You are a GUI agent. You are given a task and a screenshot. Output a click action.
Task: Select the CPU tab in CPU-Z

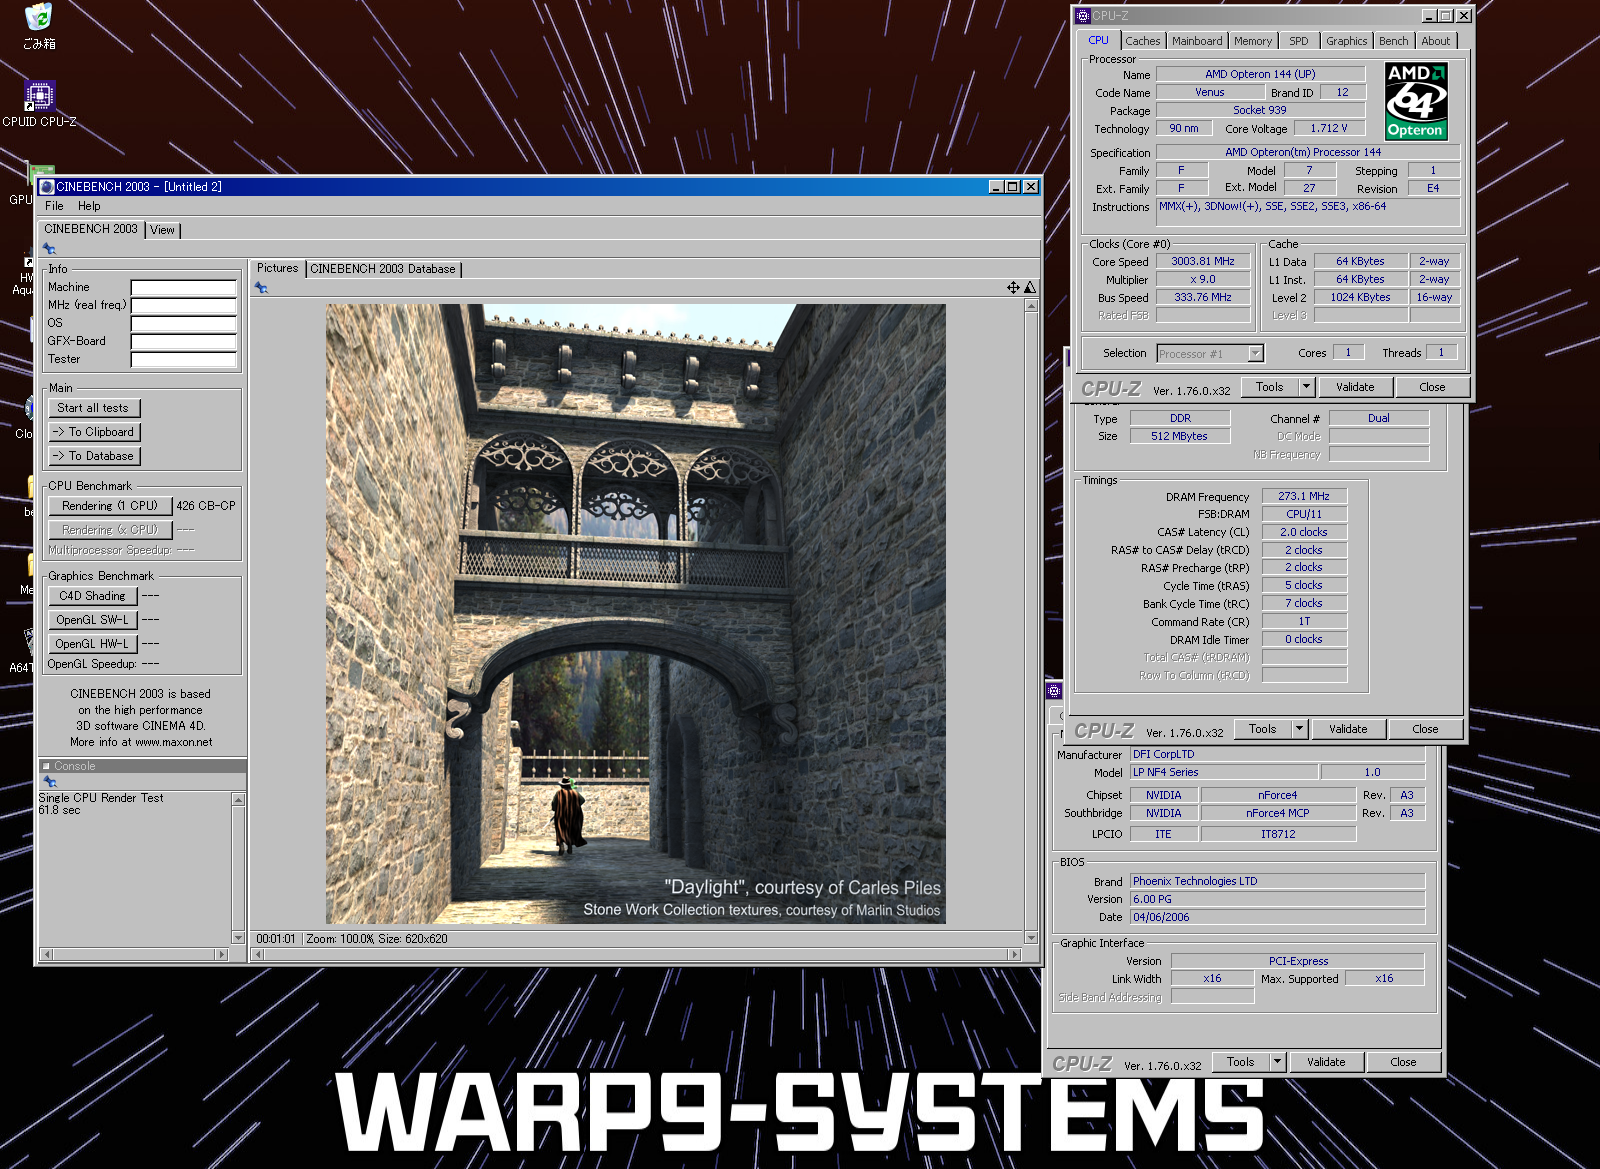(1098, 40)
